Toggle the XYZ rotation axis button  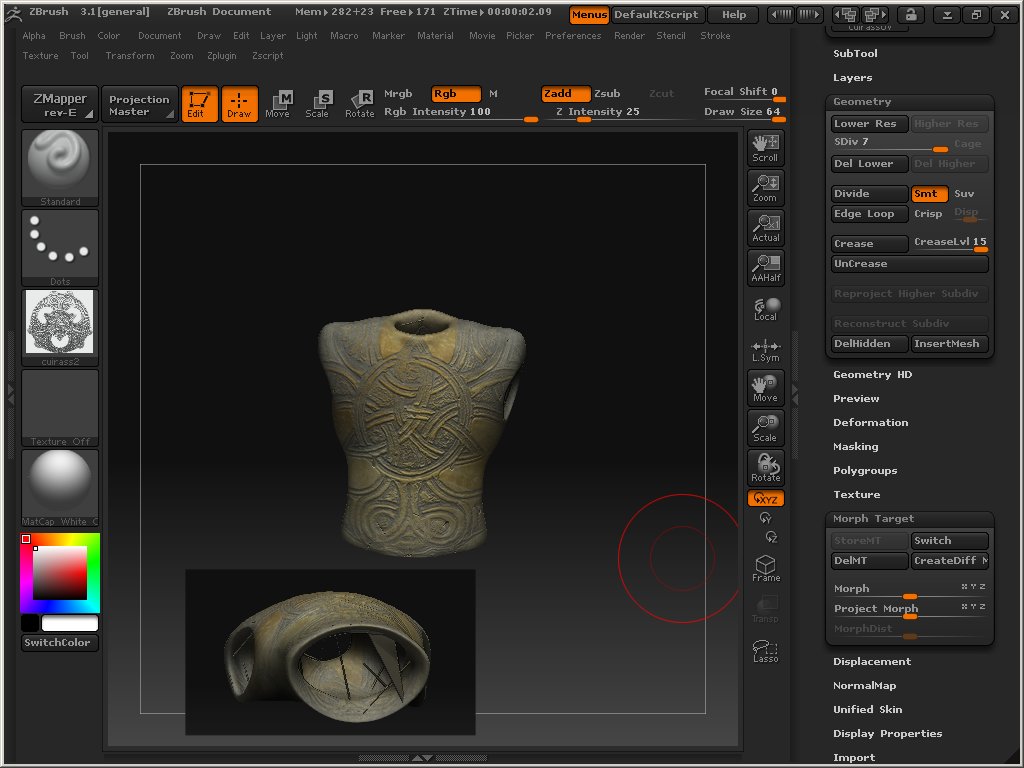766,498
